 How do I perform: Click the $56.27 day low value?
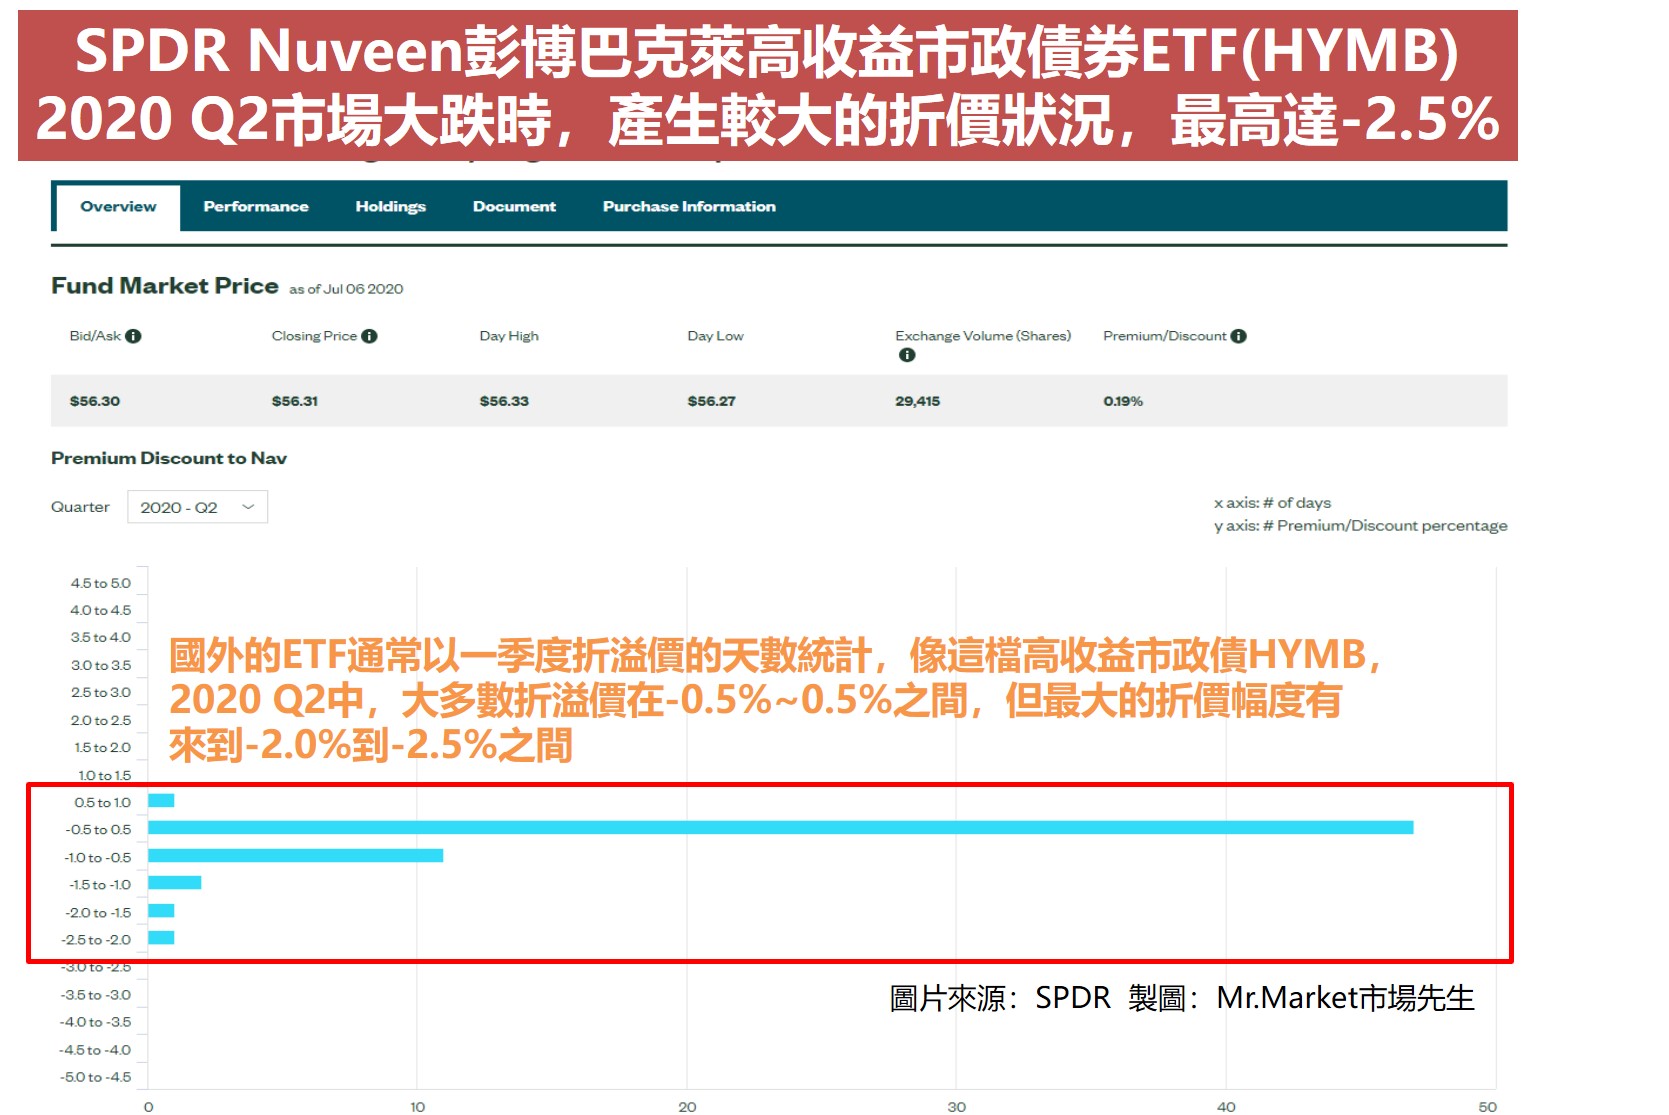pos(711,401)
